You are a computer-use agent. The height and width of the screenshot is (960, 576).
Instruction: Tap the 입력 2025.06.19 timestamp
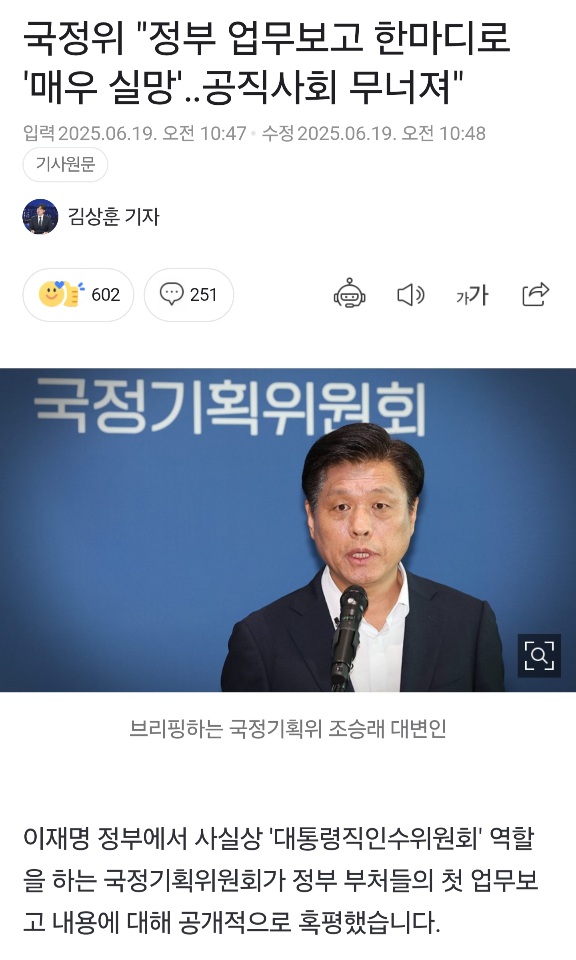pos(135,133)
